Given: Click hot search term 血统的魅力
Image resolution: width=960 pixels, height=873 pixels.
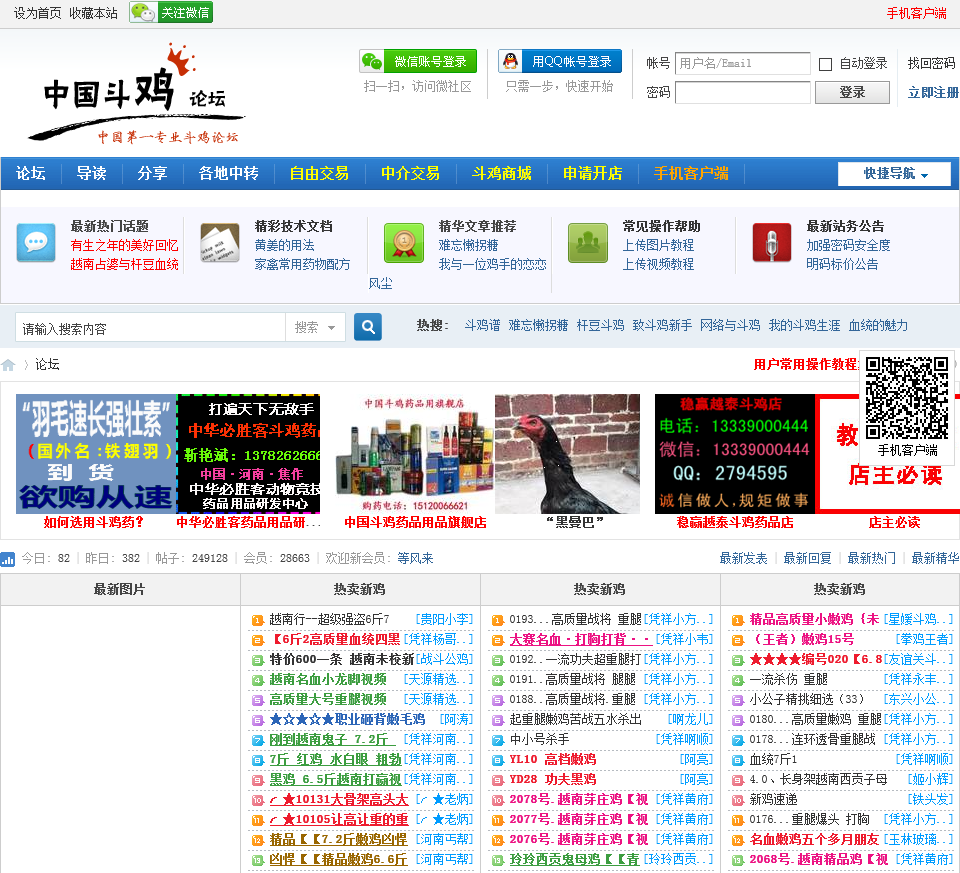Looking at the screenshot, I should [x=878, y=326].
